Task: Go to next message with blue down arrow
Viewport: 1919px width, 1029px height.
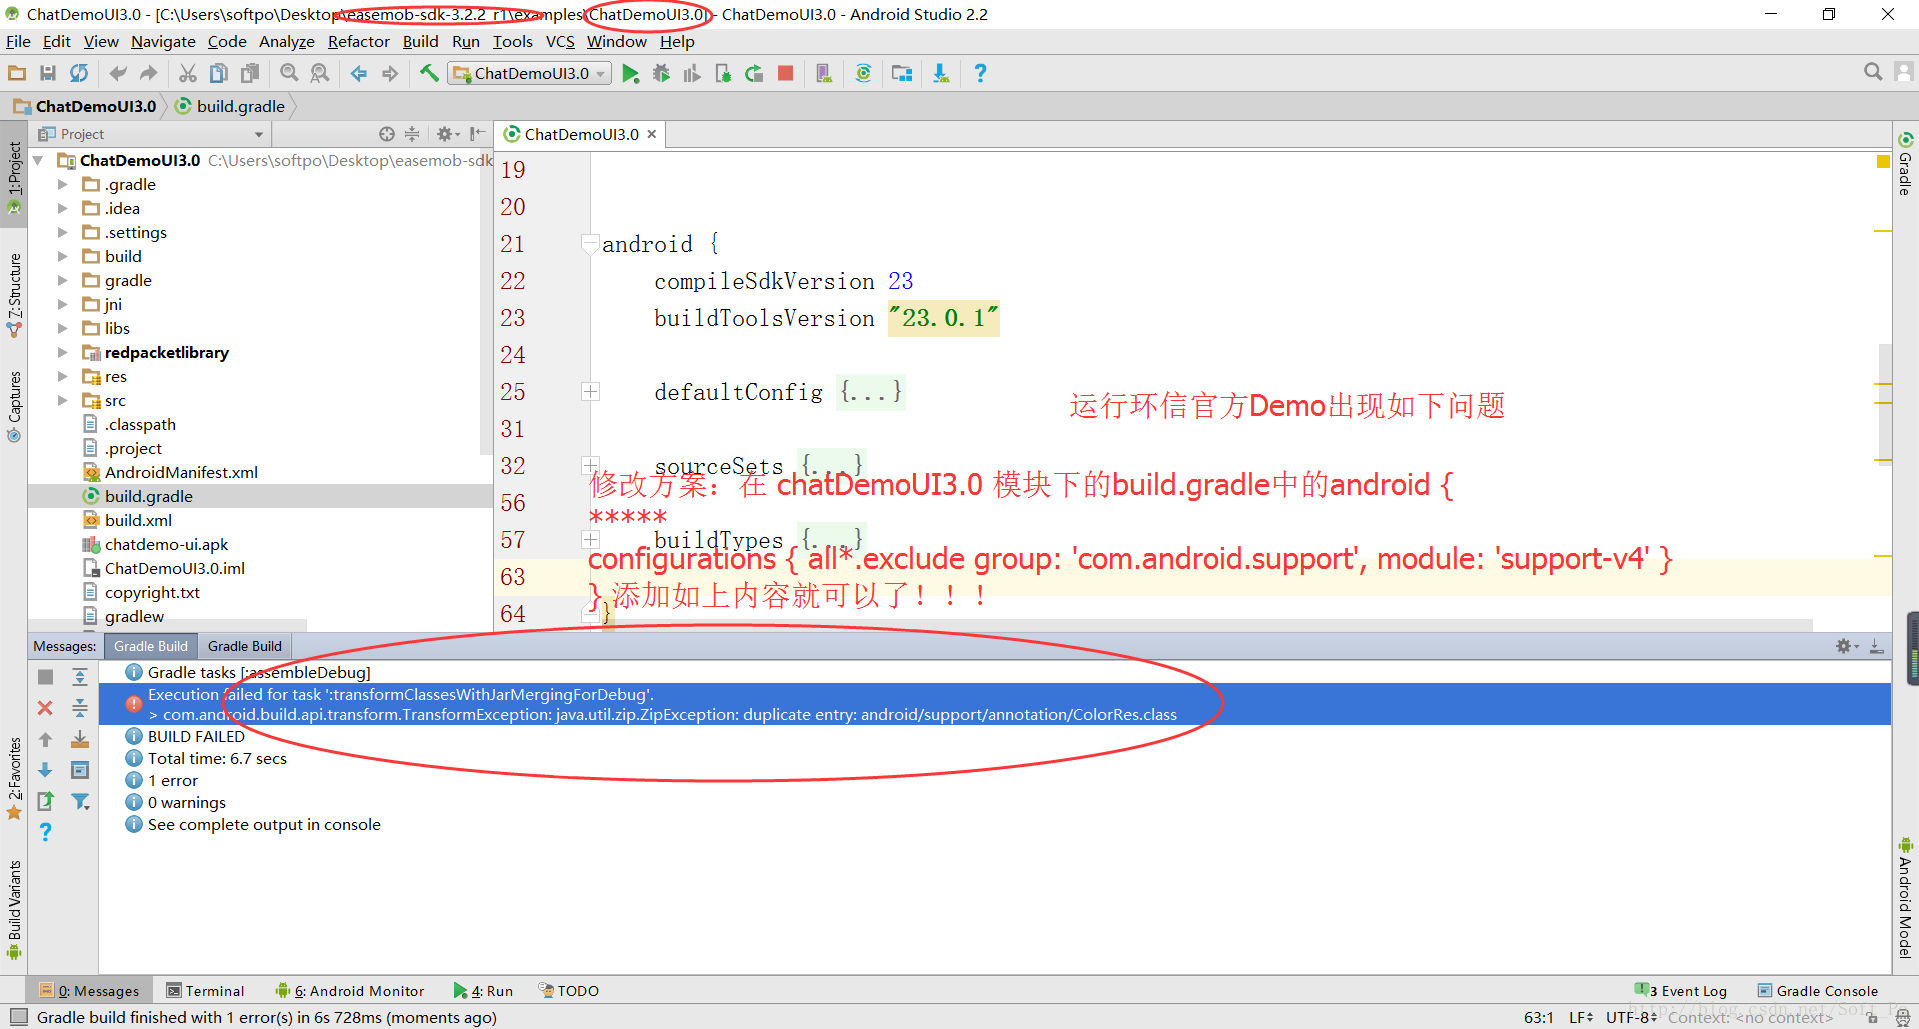Action: (45, 770)
